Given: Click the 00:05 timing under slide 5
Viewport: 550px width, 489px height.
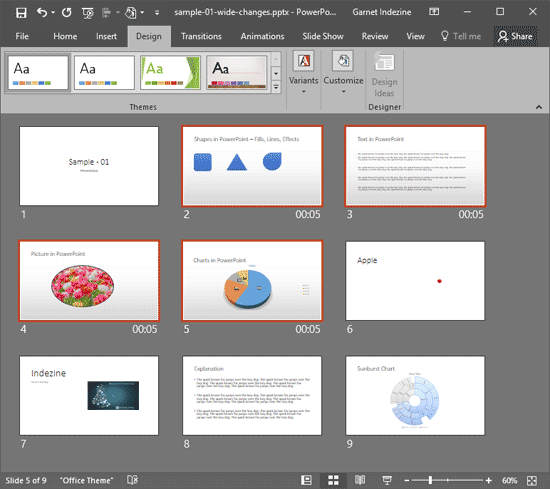Looking at the screenshot, I should pos(308,329).
